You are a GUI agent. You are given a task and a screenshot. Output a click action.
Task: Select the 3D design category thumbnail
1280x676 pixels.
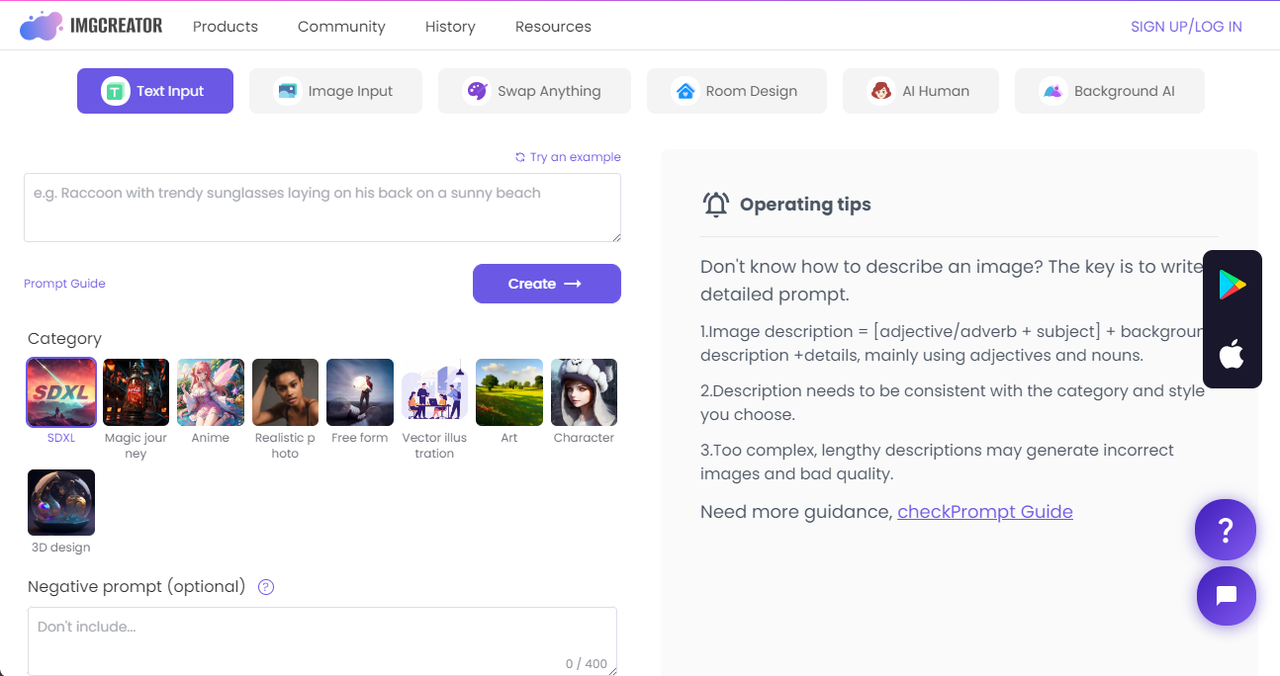tap(61, 502)
